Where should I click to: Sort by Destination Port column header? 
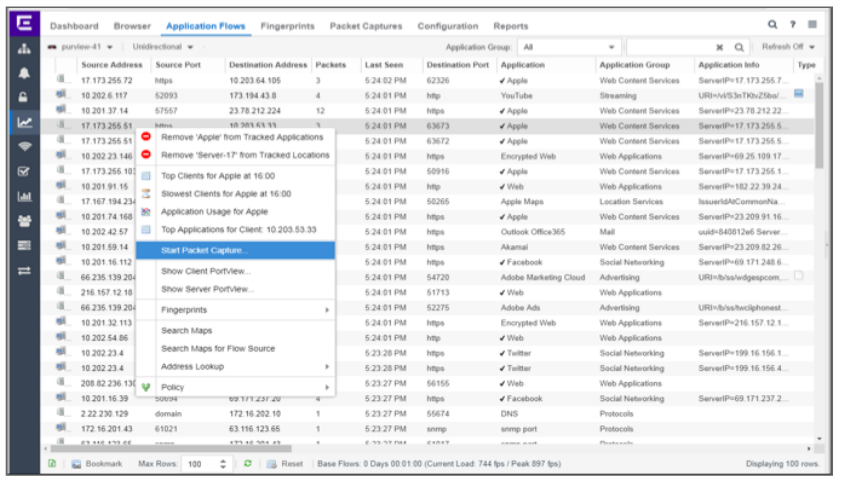pos(458,64)
